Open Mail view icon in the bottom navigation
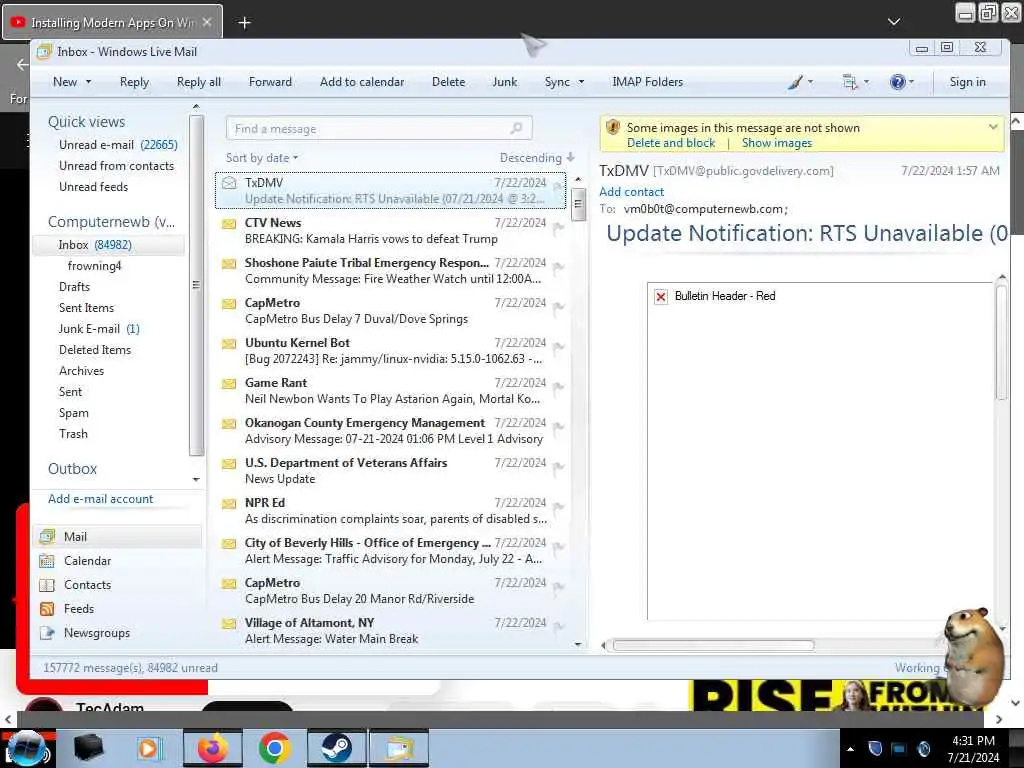The height and width of the screenshot is (768, 1024). point(47,537)
